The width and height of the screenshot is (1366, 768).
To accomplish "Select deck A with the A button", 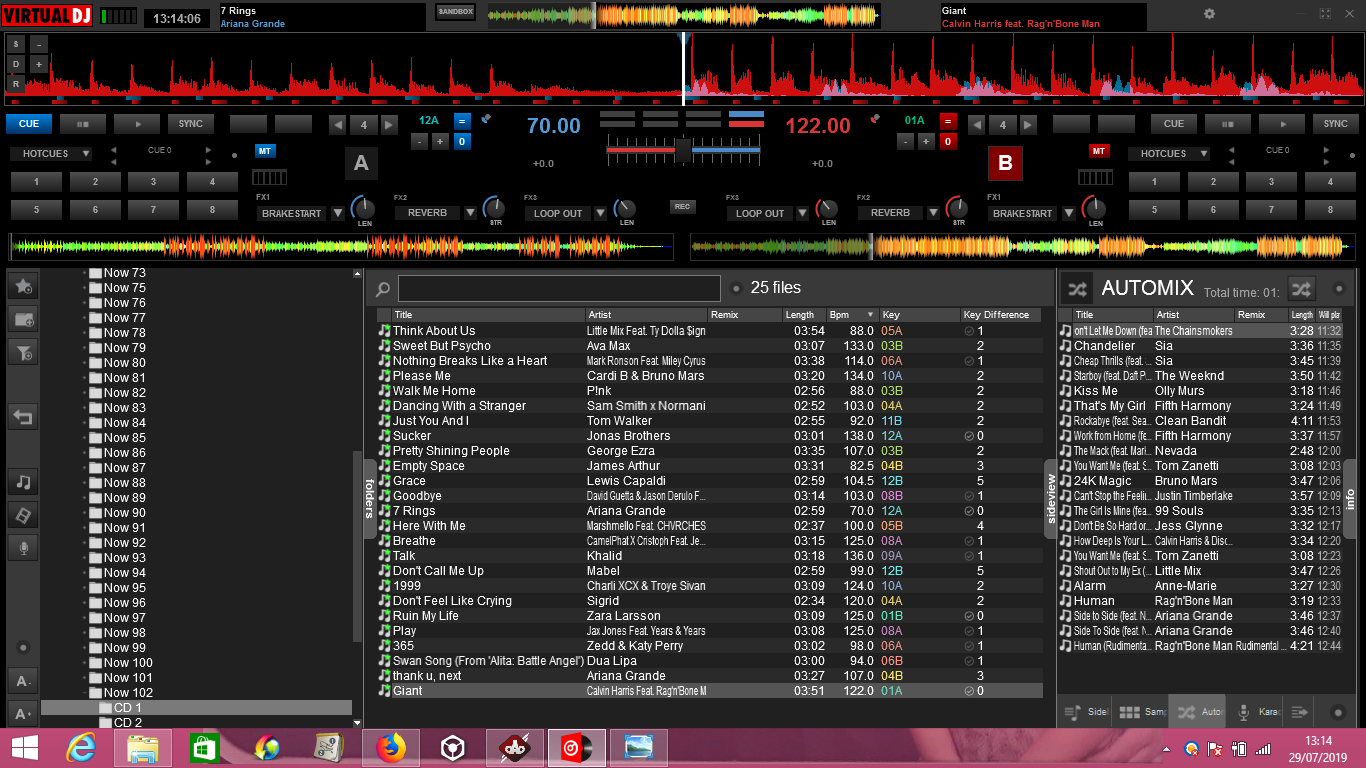I will [361, 164].
